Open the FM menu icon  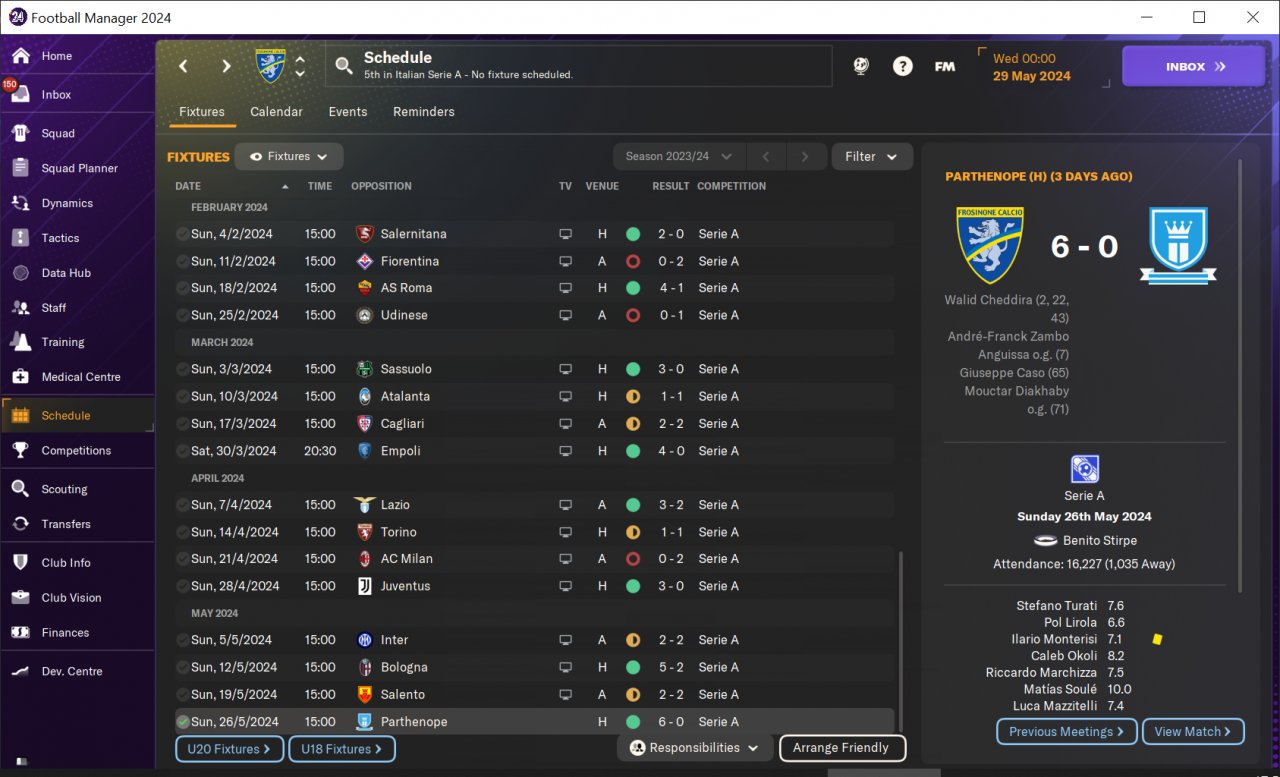(x=945, y=66)
